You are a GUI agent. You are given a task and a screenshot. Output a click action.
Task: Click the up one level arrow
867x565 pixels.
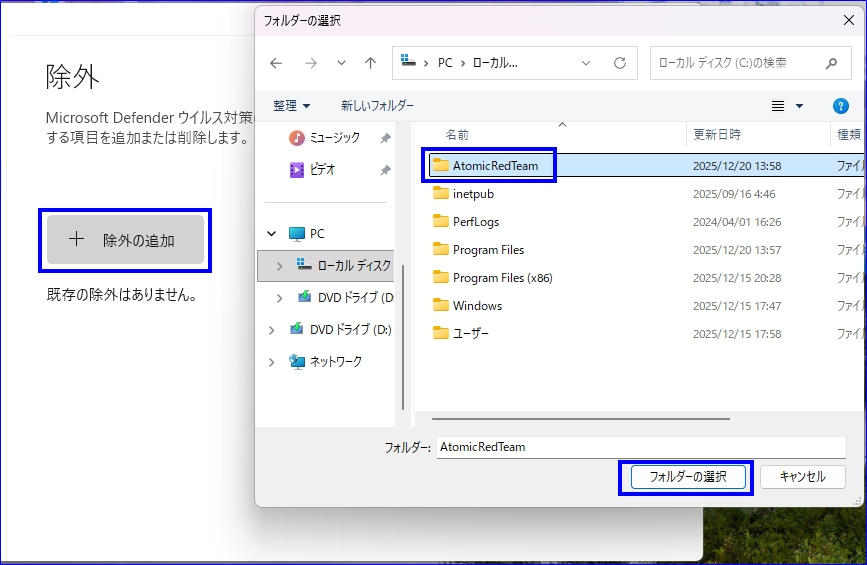pyautogui.click(x=370, y=63)
